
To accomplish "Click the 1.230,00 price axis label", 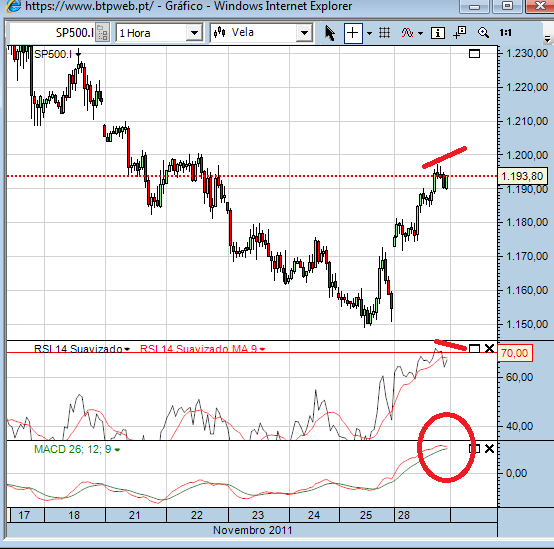I will (x=527, y=54).
